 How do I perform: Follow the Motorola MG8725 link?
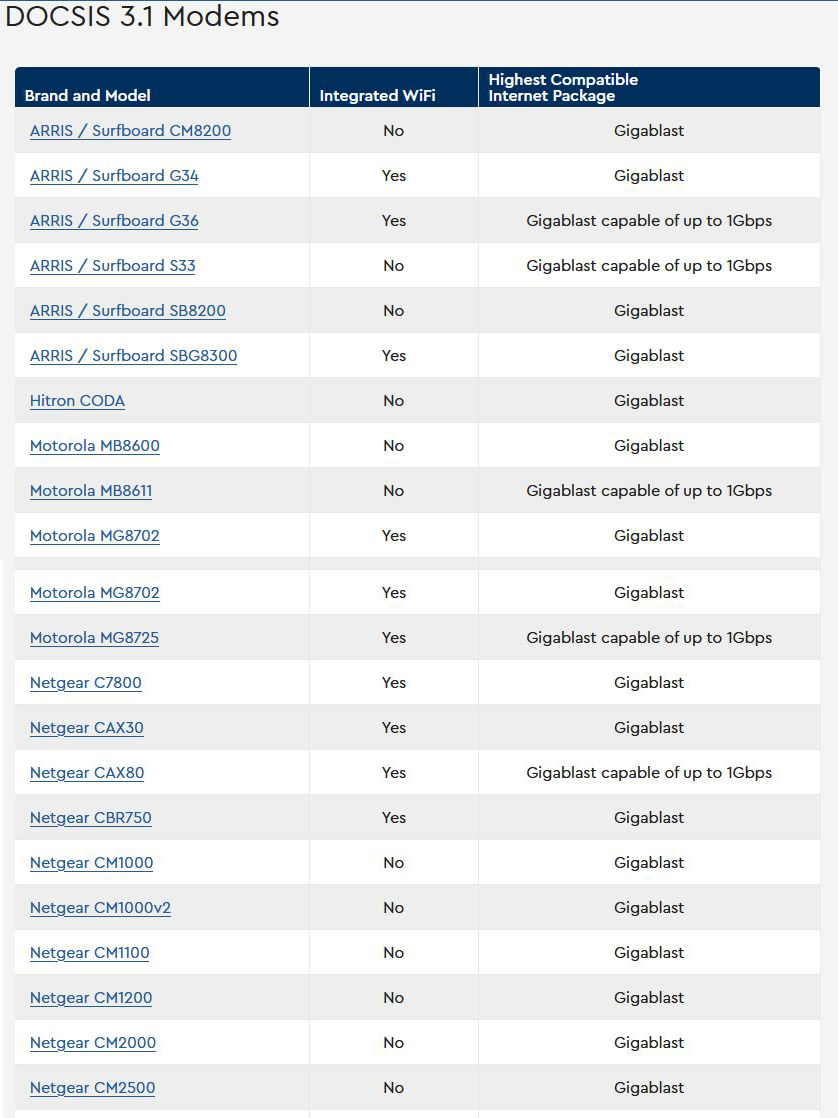click(94, 637)
